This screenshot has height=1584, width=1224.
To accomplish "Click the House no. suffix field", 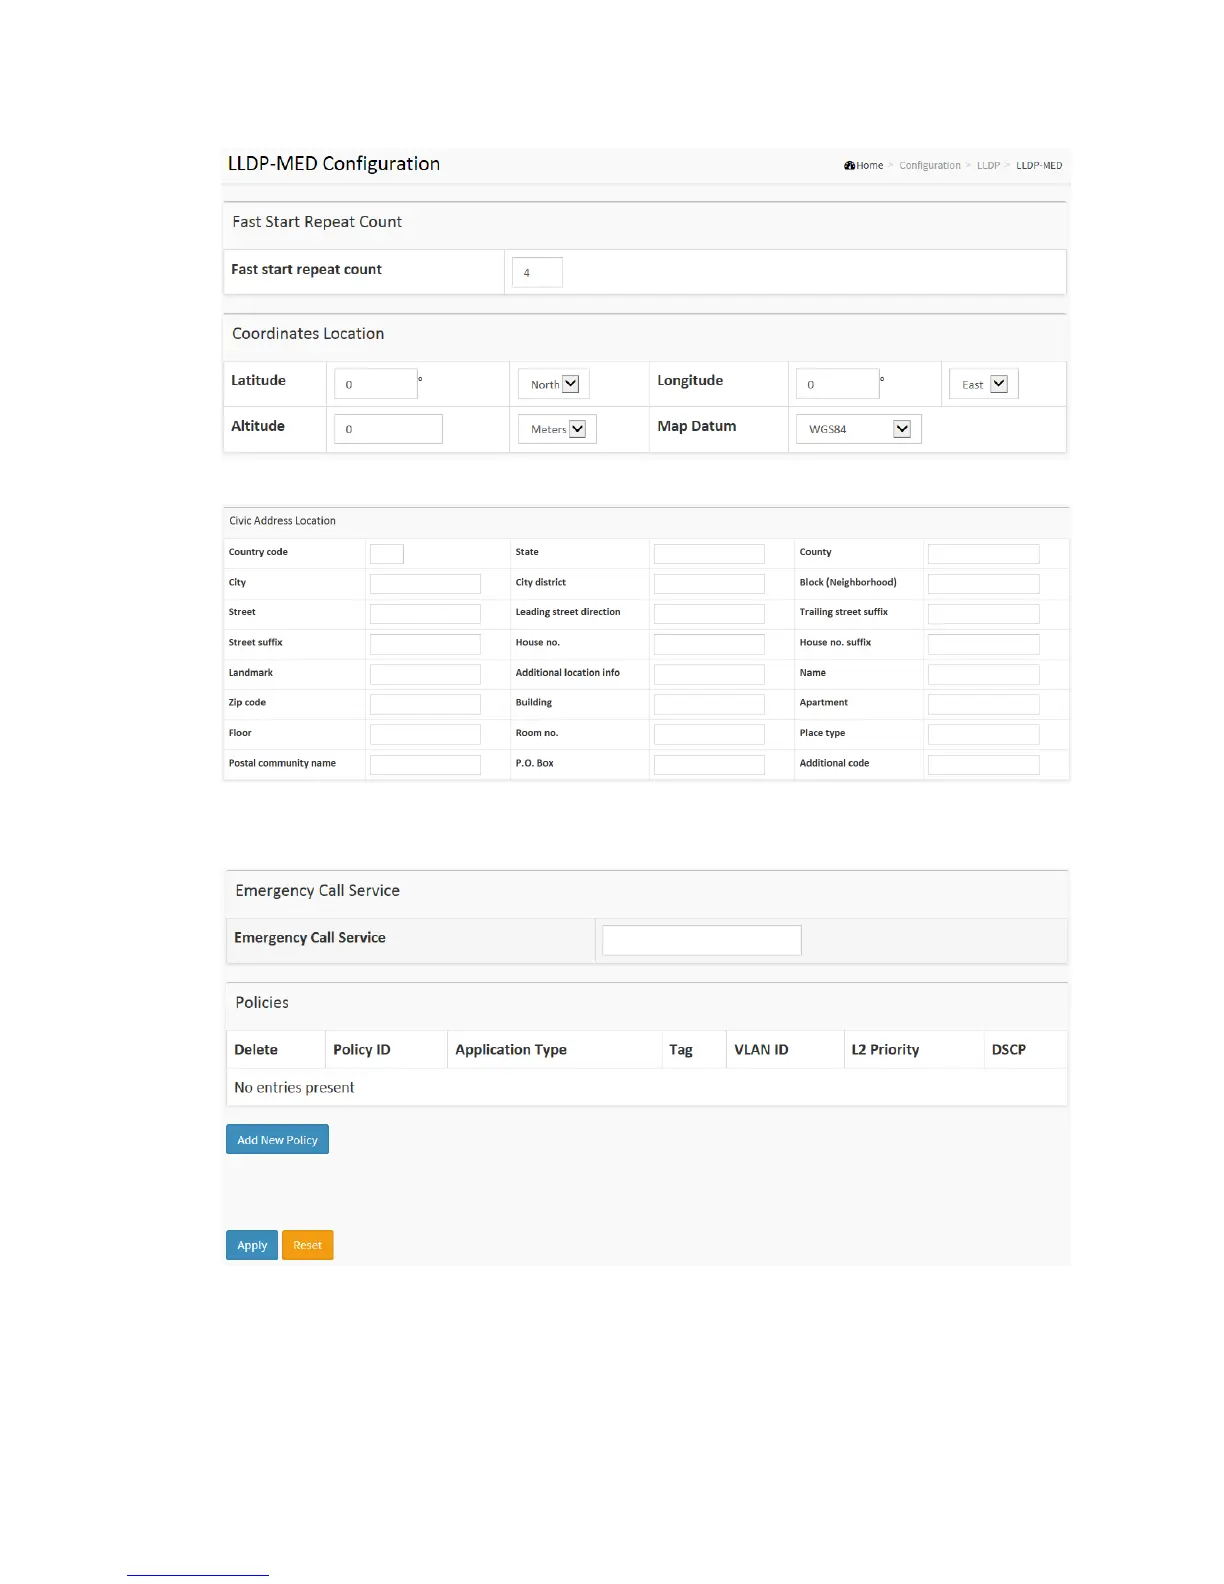I will [983, 644].
